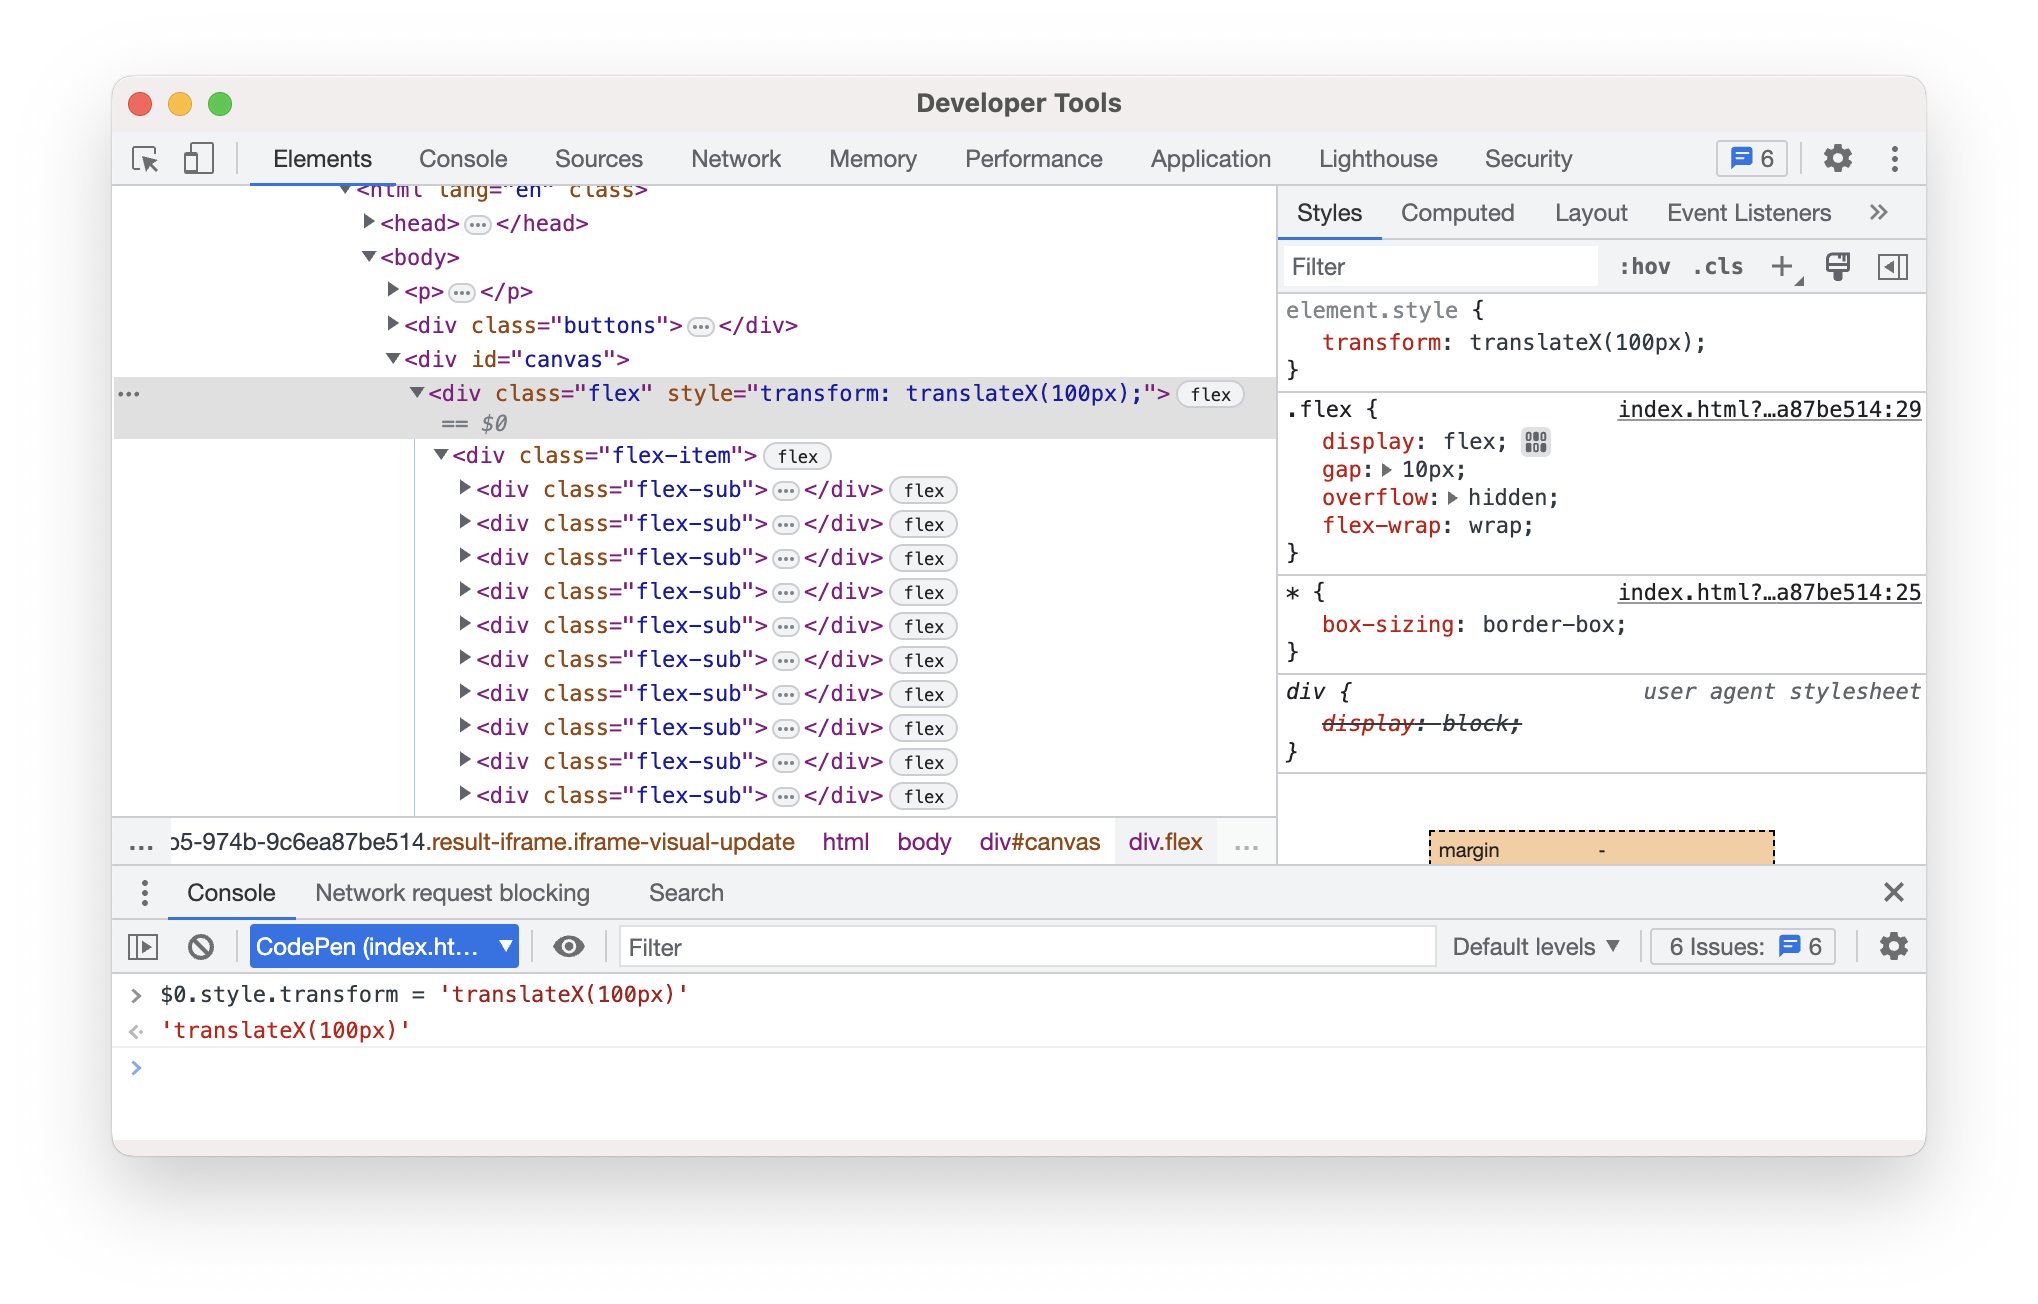Click the margin box in box model diagram
Screen dimensions: 2038x1304
pyautogui.click(x=1601, y=848)
